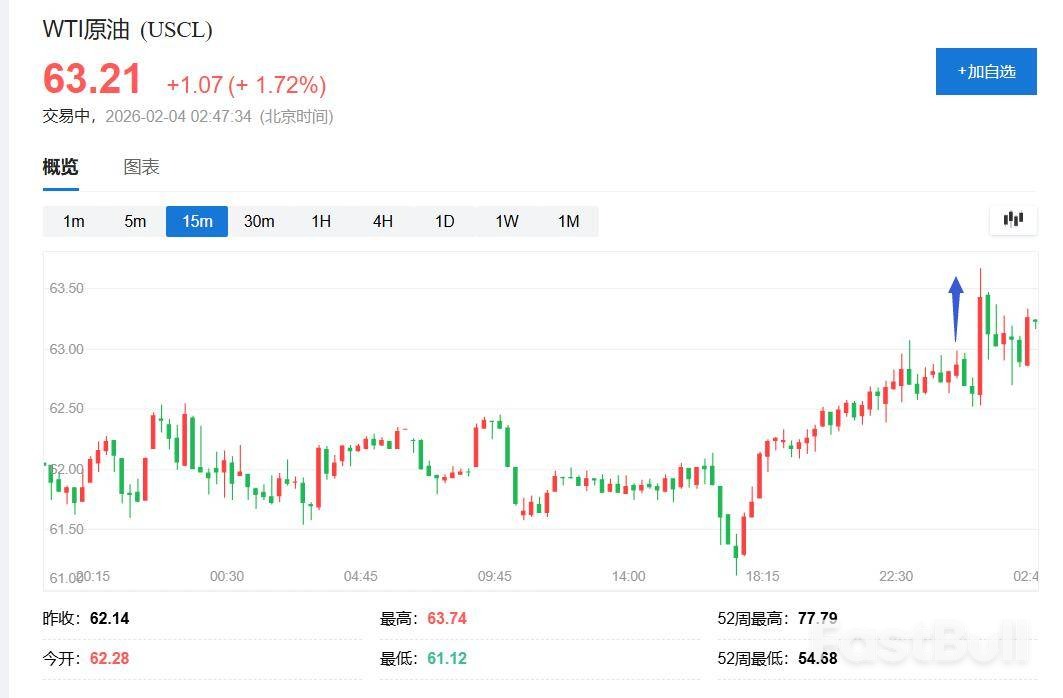The width and height of the screenshot is (1063, 698).
Task: Click the 52周最高 value 77.79
Action: click(818, 618)
